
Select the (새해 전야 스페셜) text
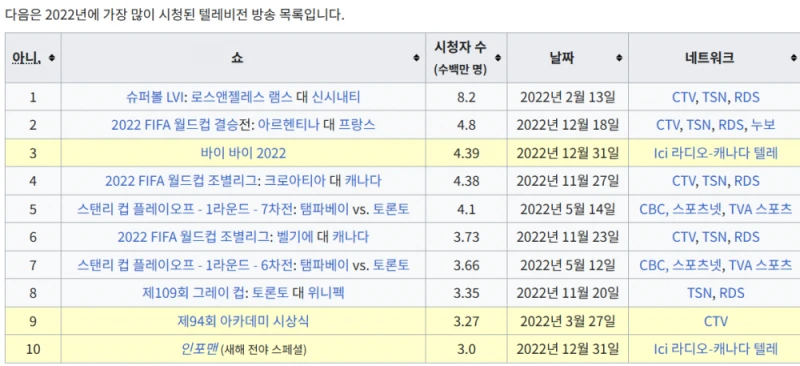(x=264, y=350)
